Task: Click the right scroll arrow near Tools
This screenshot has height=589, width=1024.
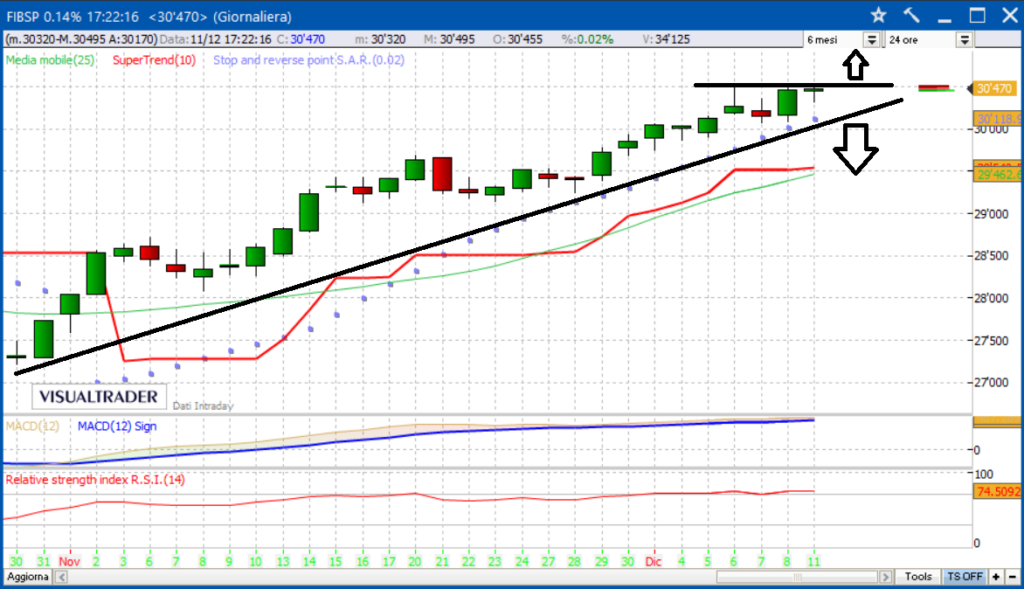Action: [886, 577]
